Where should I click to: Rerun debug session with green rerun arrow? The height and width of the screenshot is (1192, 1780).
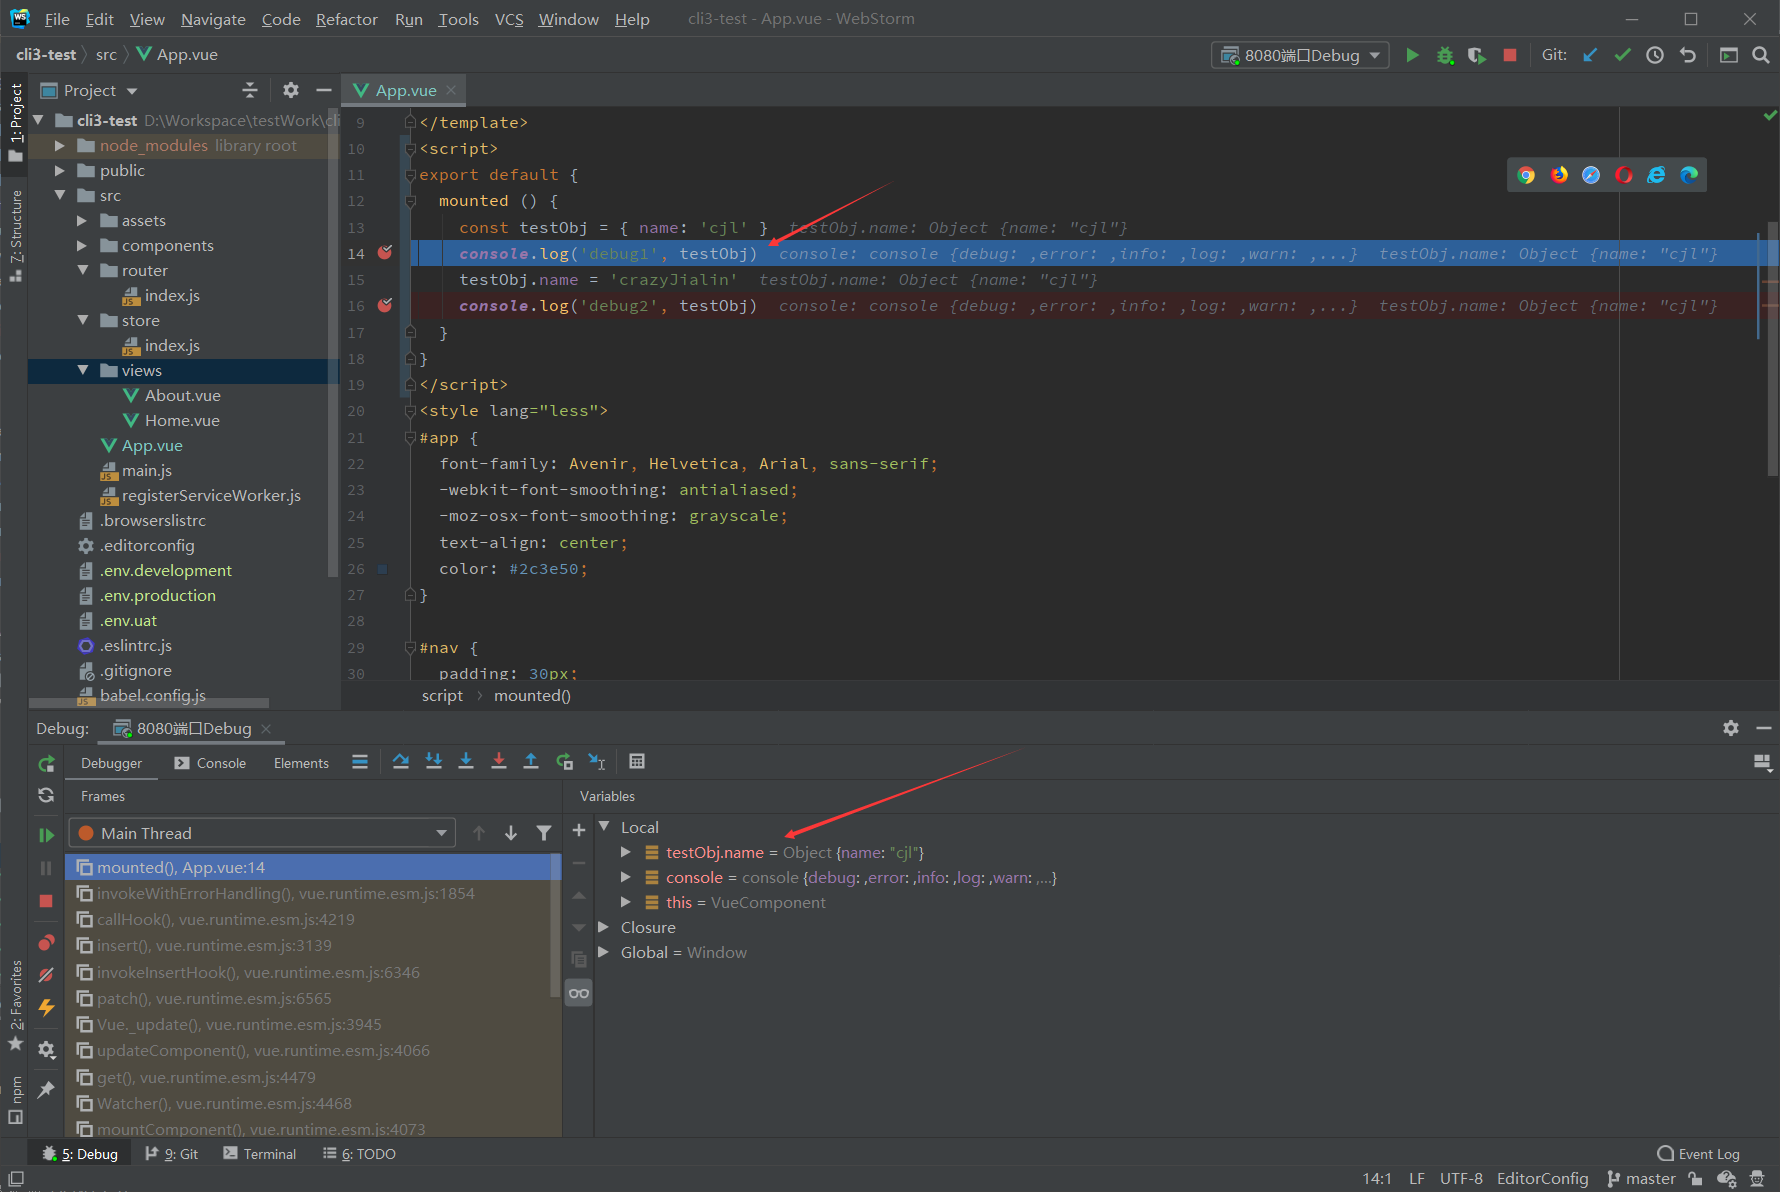pos(46,764)
